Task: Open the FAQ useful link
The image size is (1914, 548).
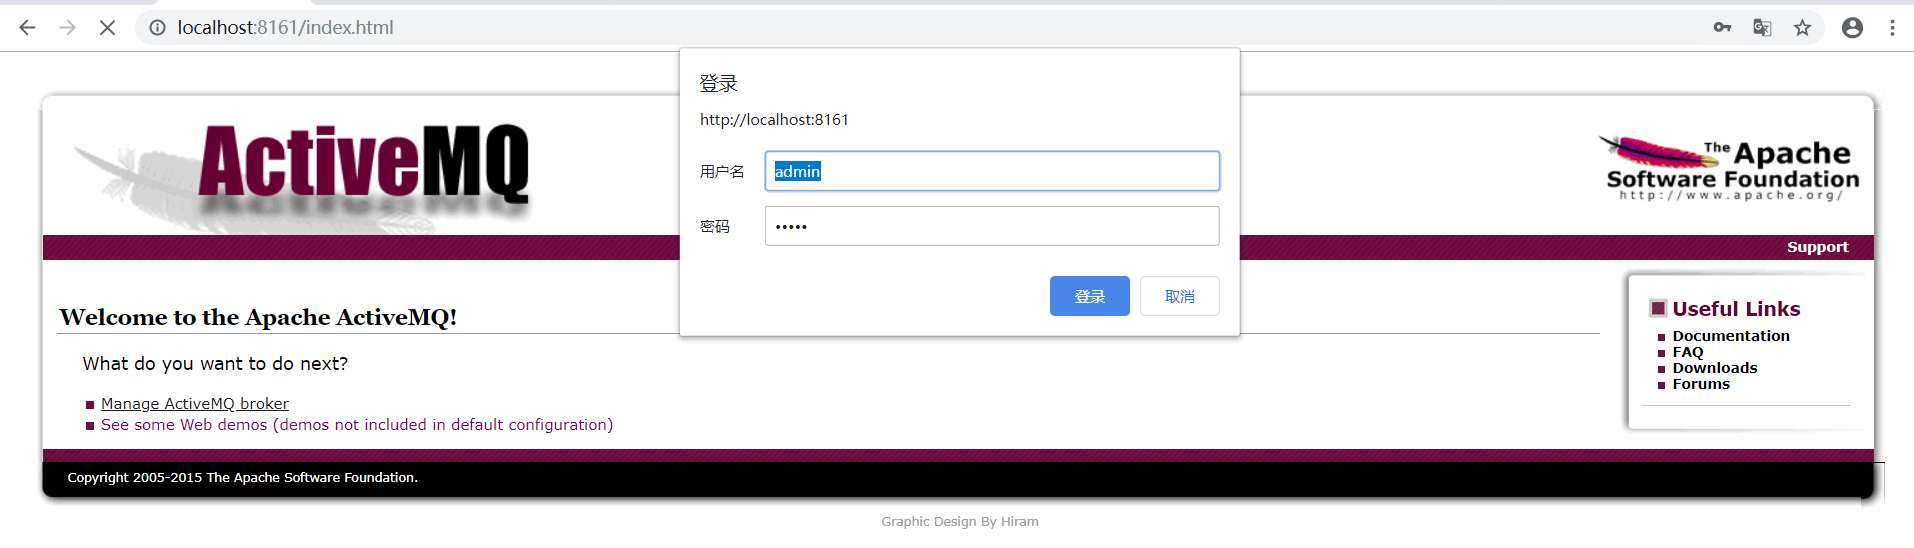Action: pos(1687,352)
